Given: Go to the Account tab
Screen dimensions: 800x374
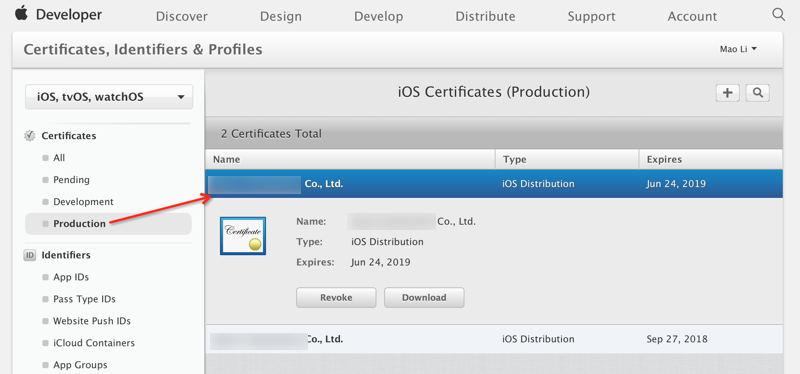Looking at the screenshot, I should click(692, 16).
